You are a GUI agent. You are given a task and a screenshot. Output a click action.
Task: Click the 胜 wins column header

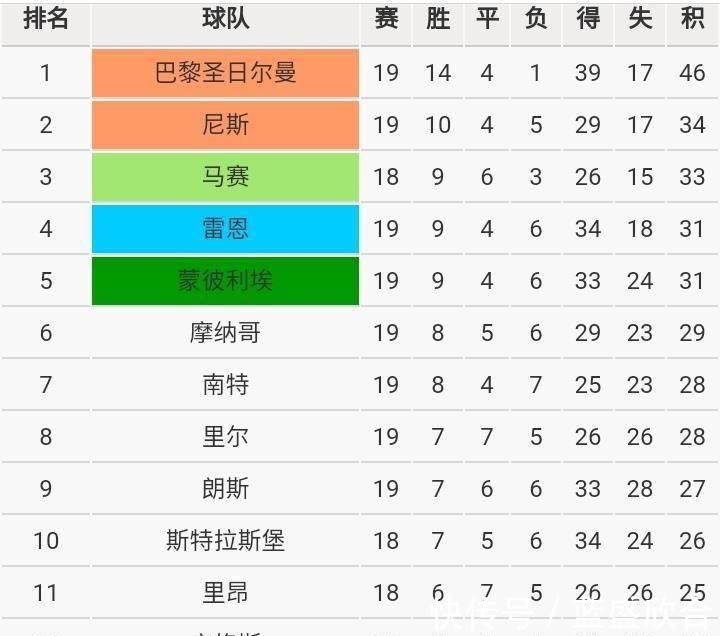pyautogui.click(x=438, y=19)
